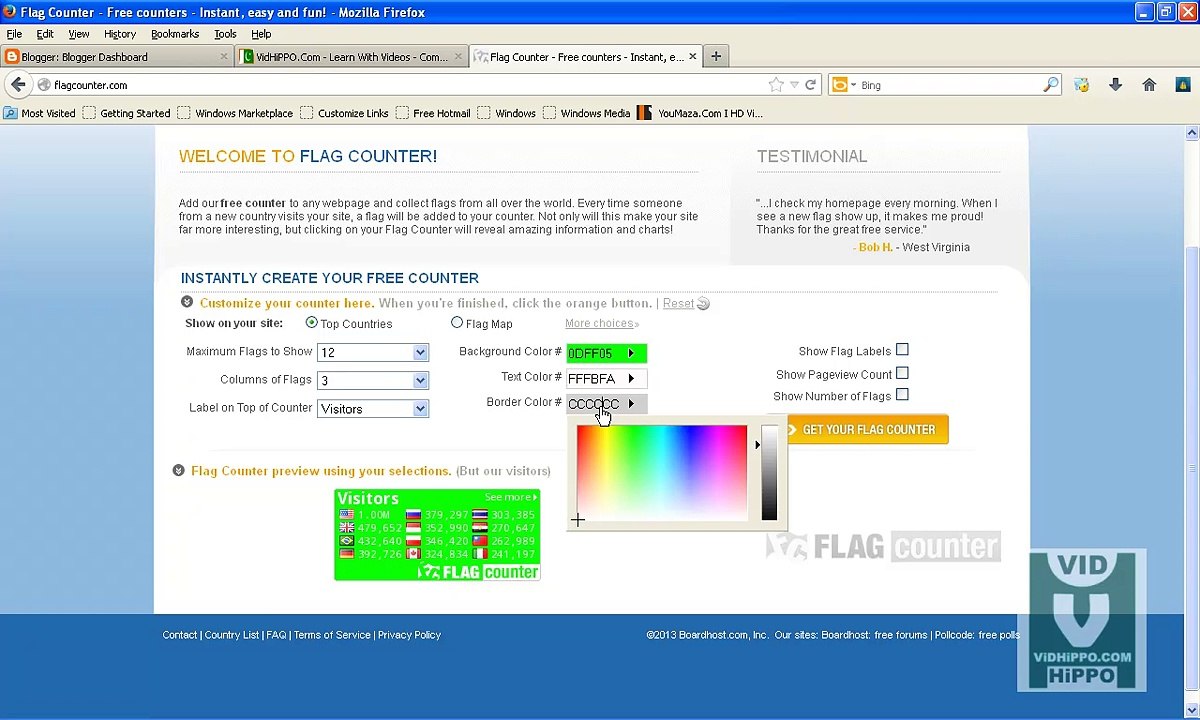The width and height of the screenshot is (1200, 720).
Task: Open the History menu
Action: 120,34
